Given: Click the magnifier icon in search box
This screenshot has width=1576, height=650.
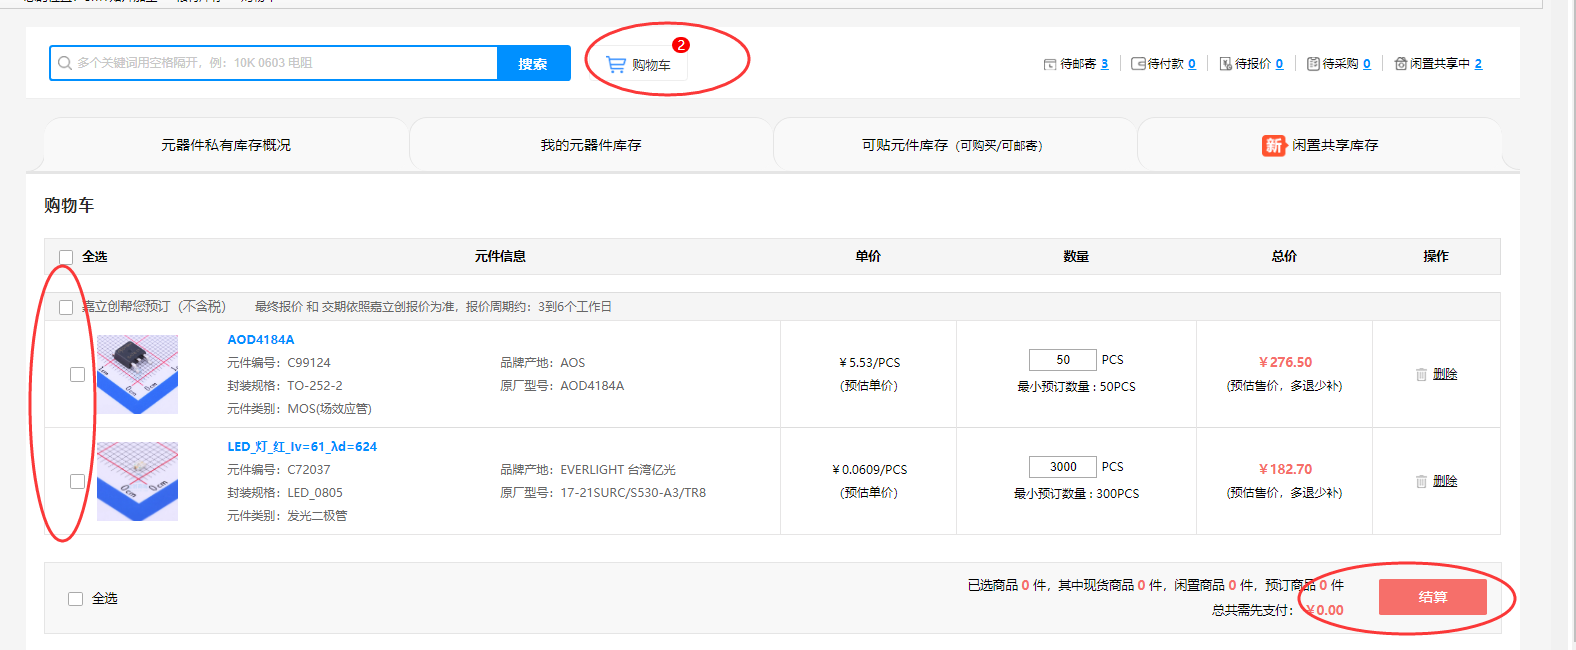Looking at the screenshot, I should click(x=65, y=63).
